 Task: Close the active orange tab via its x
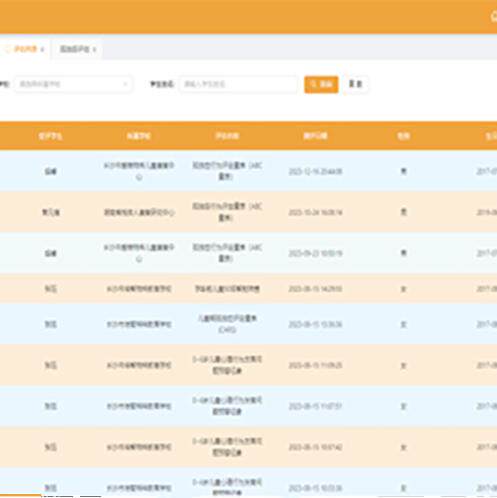click(x=42, y=50)
